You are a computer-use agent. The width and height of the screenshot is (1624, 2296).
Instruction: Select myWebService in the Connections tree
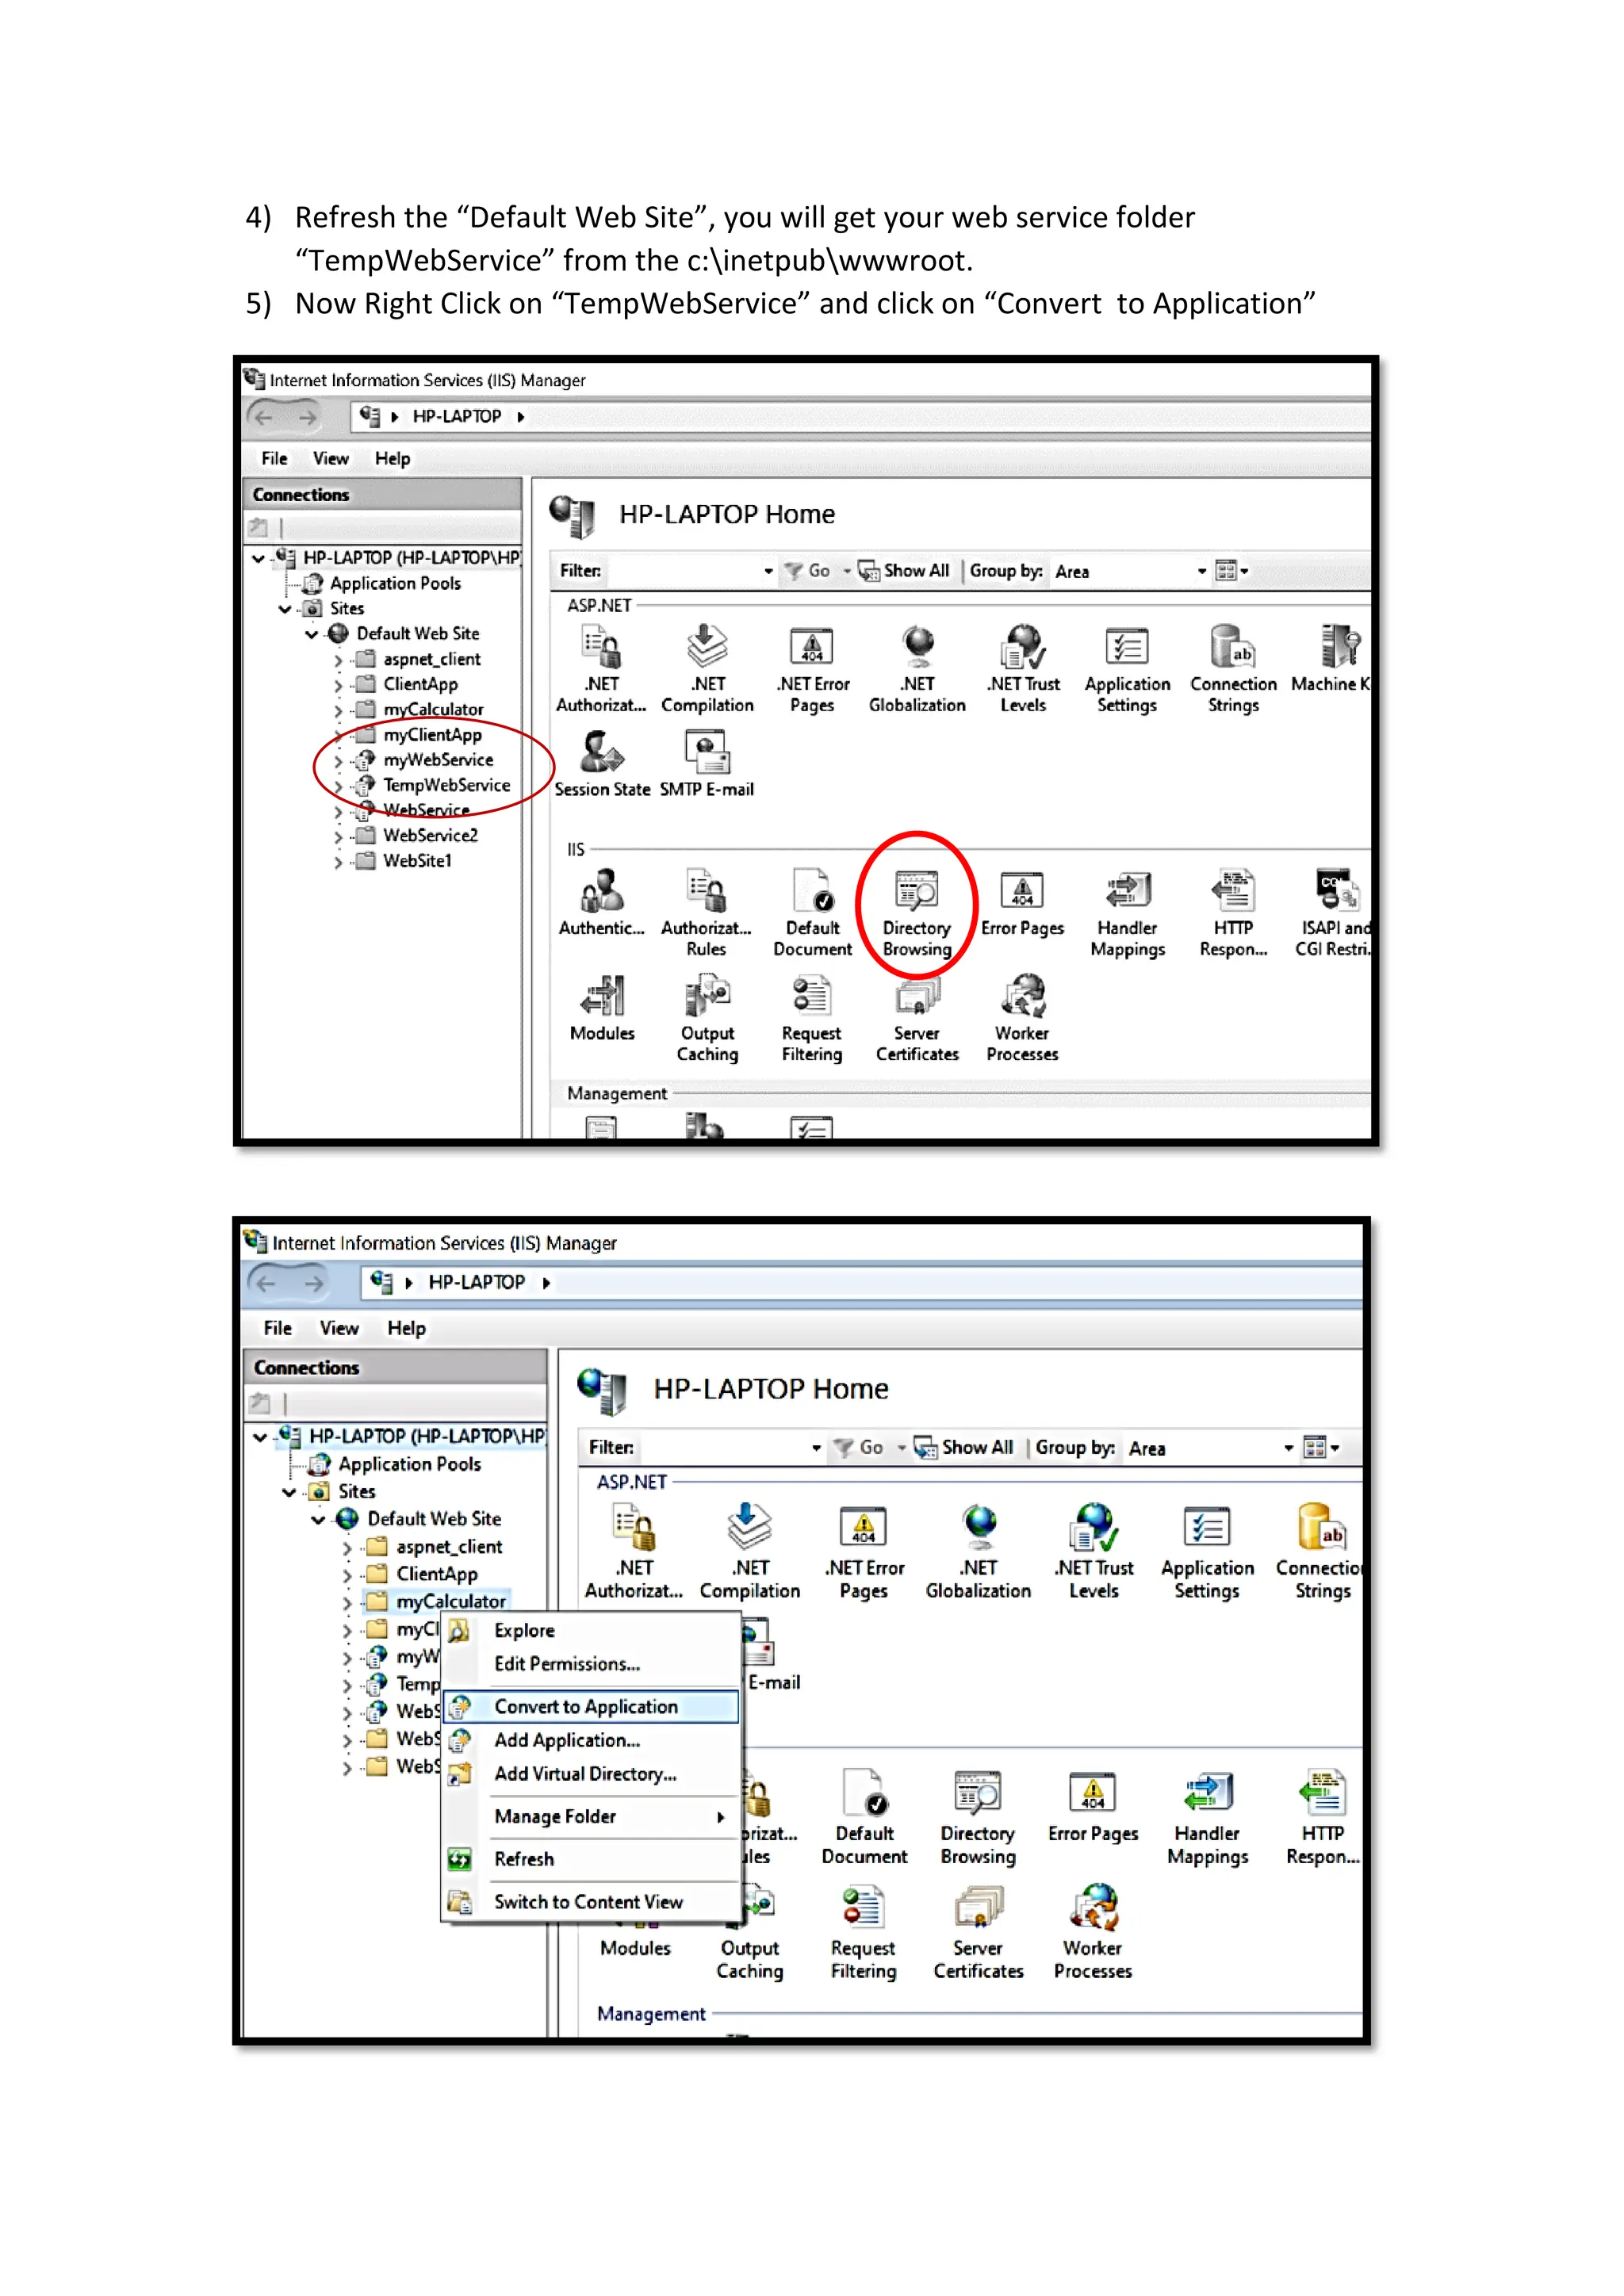point(438,760)
